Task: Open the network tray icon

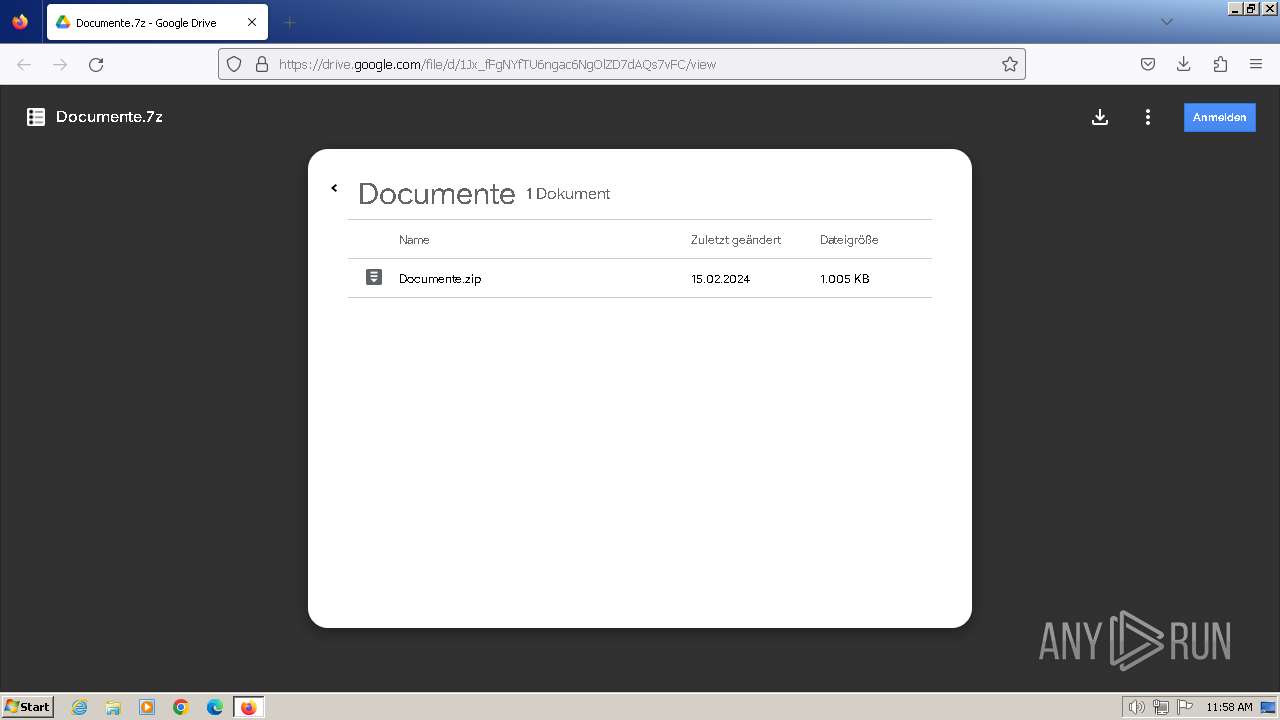Action: coord(1161,707)
